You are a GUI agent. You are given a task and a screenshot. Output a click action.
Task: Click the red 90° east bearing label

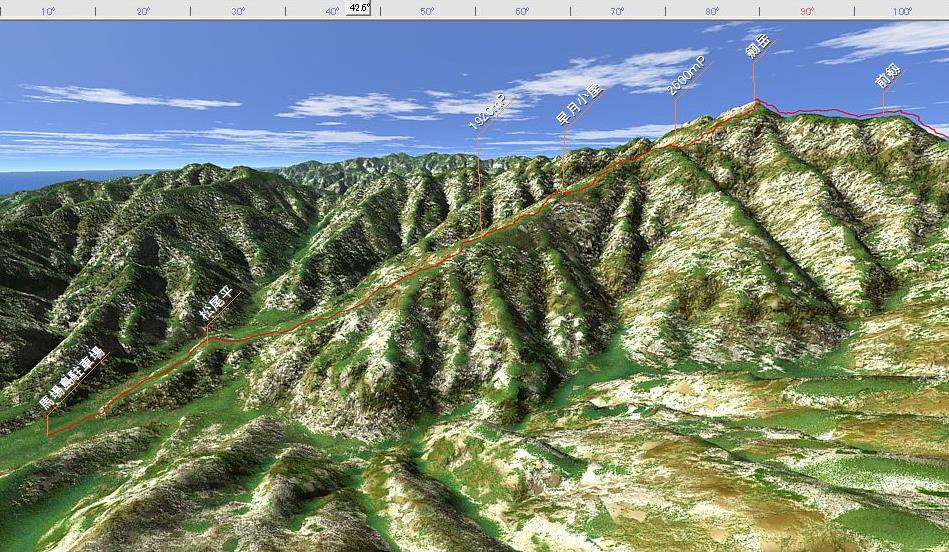tap(807, 11)
